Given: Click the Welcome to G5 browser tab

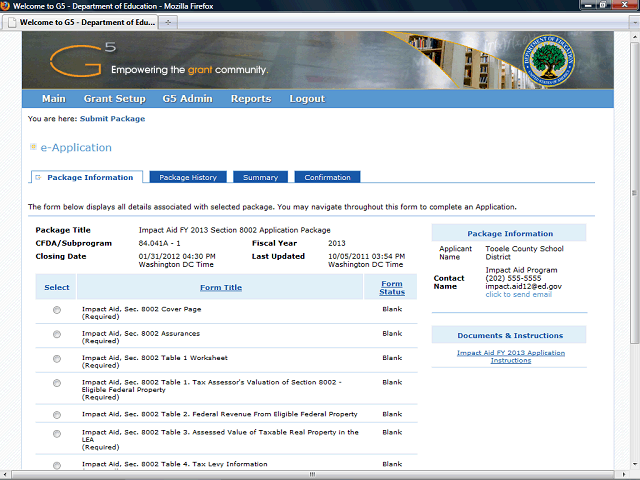Looking at the screenshot, I should (x=80, y=22).
